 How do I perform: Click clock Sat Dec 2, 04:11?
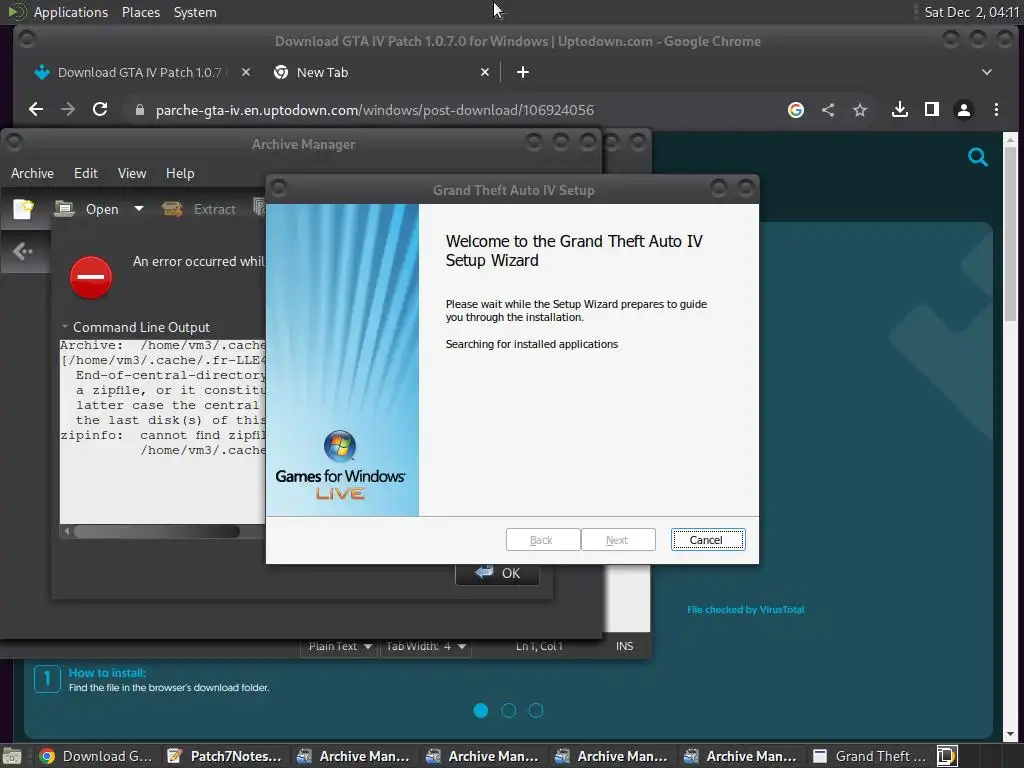[971, 12]
